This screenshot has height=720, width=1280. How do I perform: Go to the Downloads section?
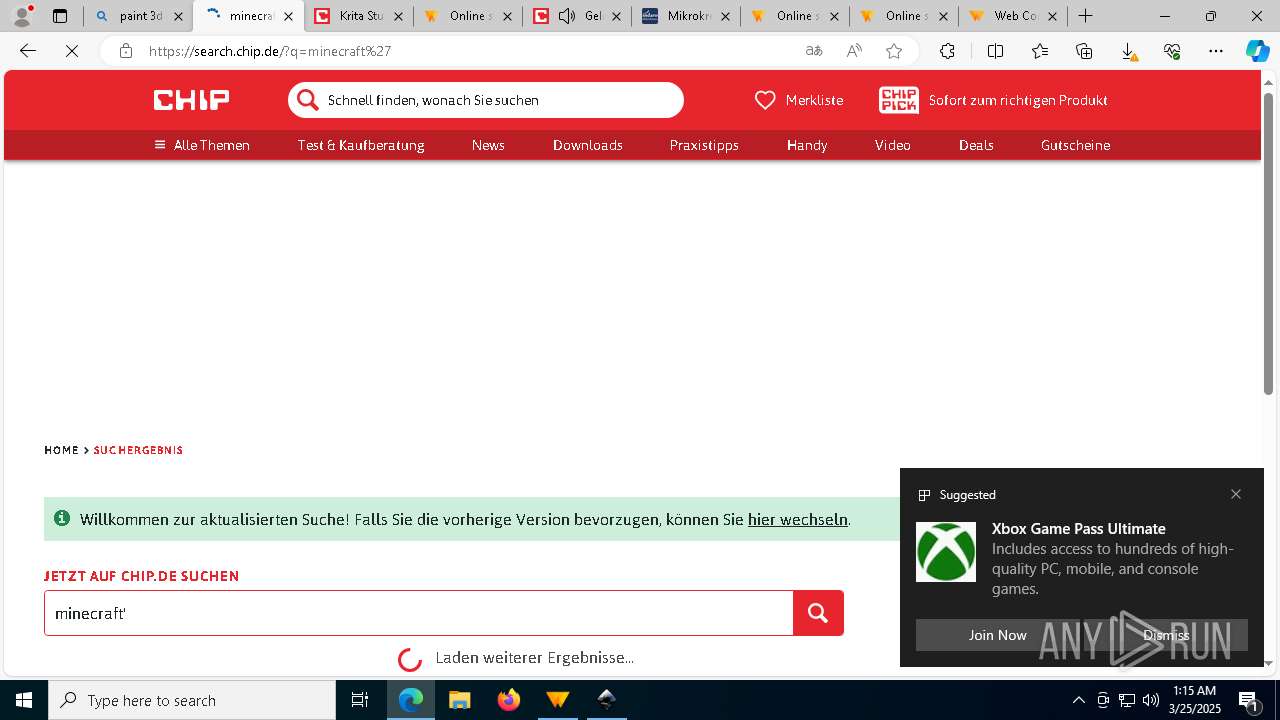tap(588, 145)
